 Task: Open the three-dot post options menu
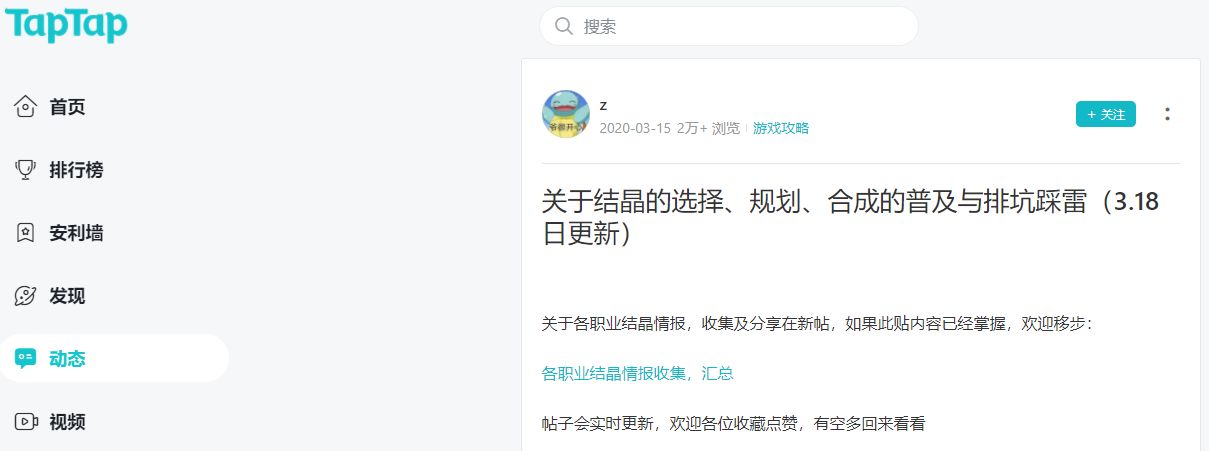[1167, 114]
